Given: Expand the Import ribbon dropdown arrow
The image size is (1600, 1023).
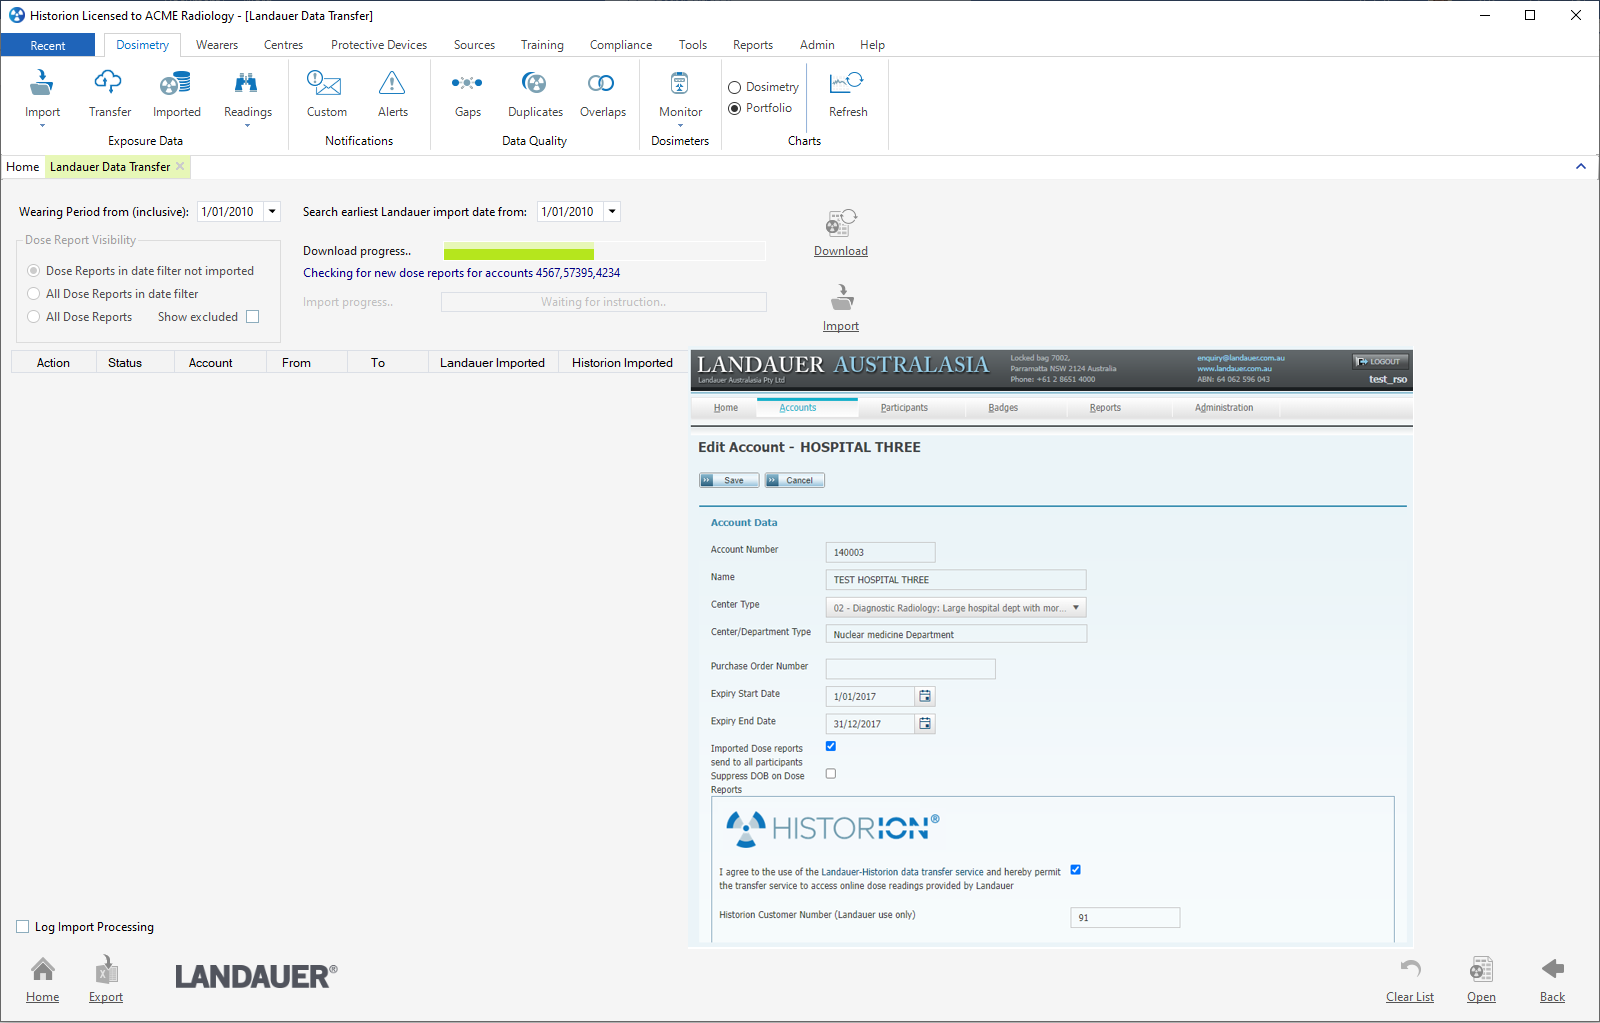Looking at the screenshot, I should point(42,126).
